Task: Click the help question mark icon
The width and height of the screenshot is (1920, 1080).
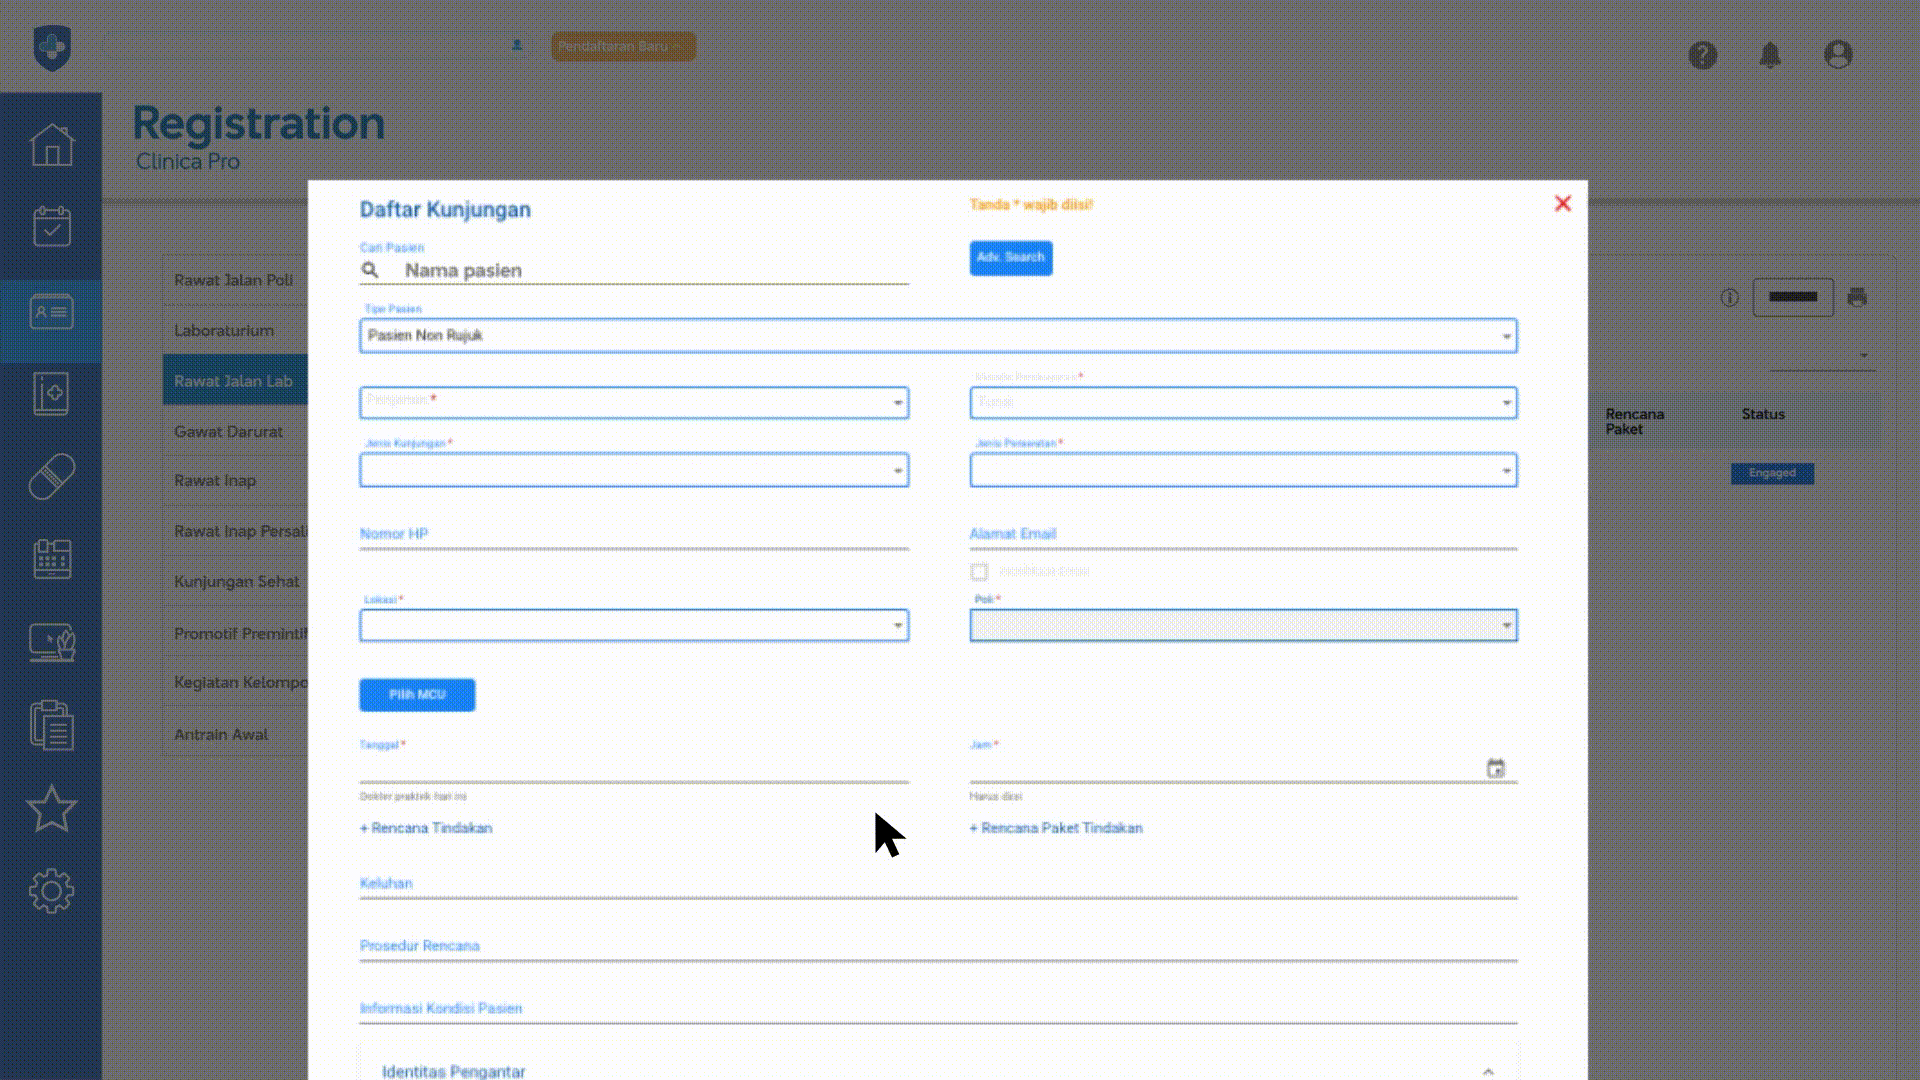Action: point(1702,55)
